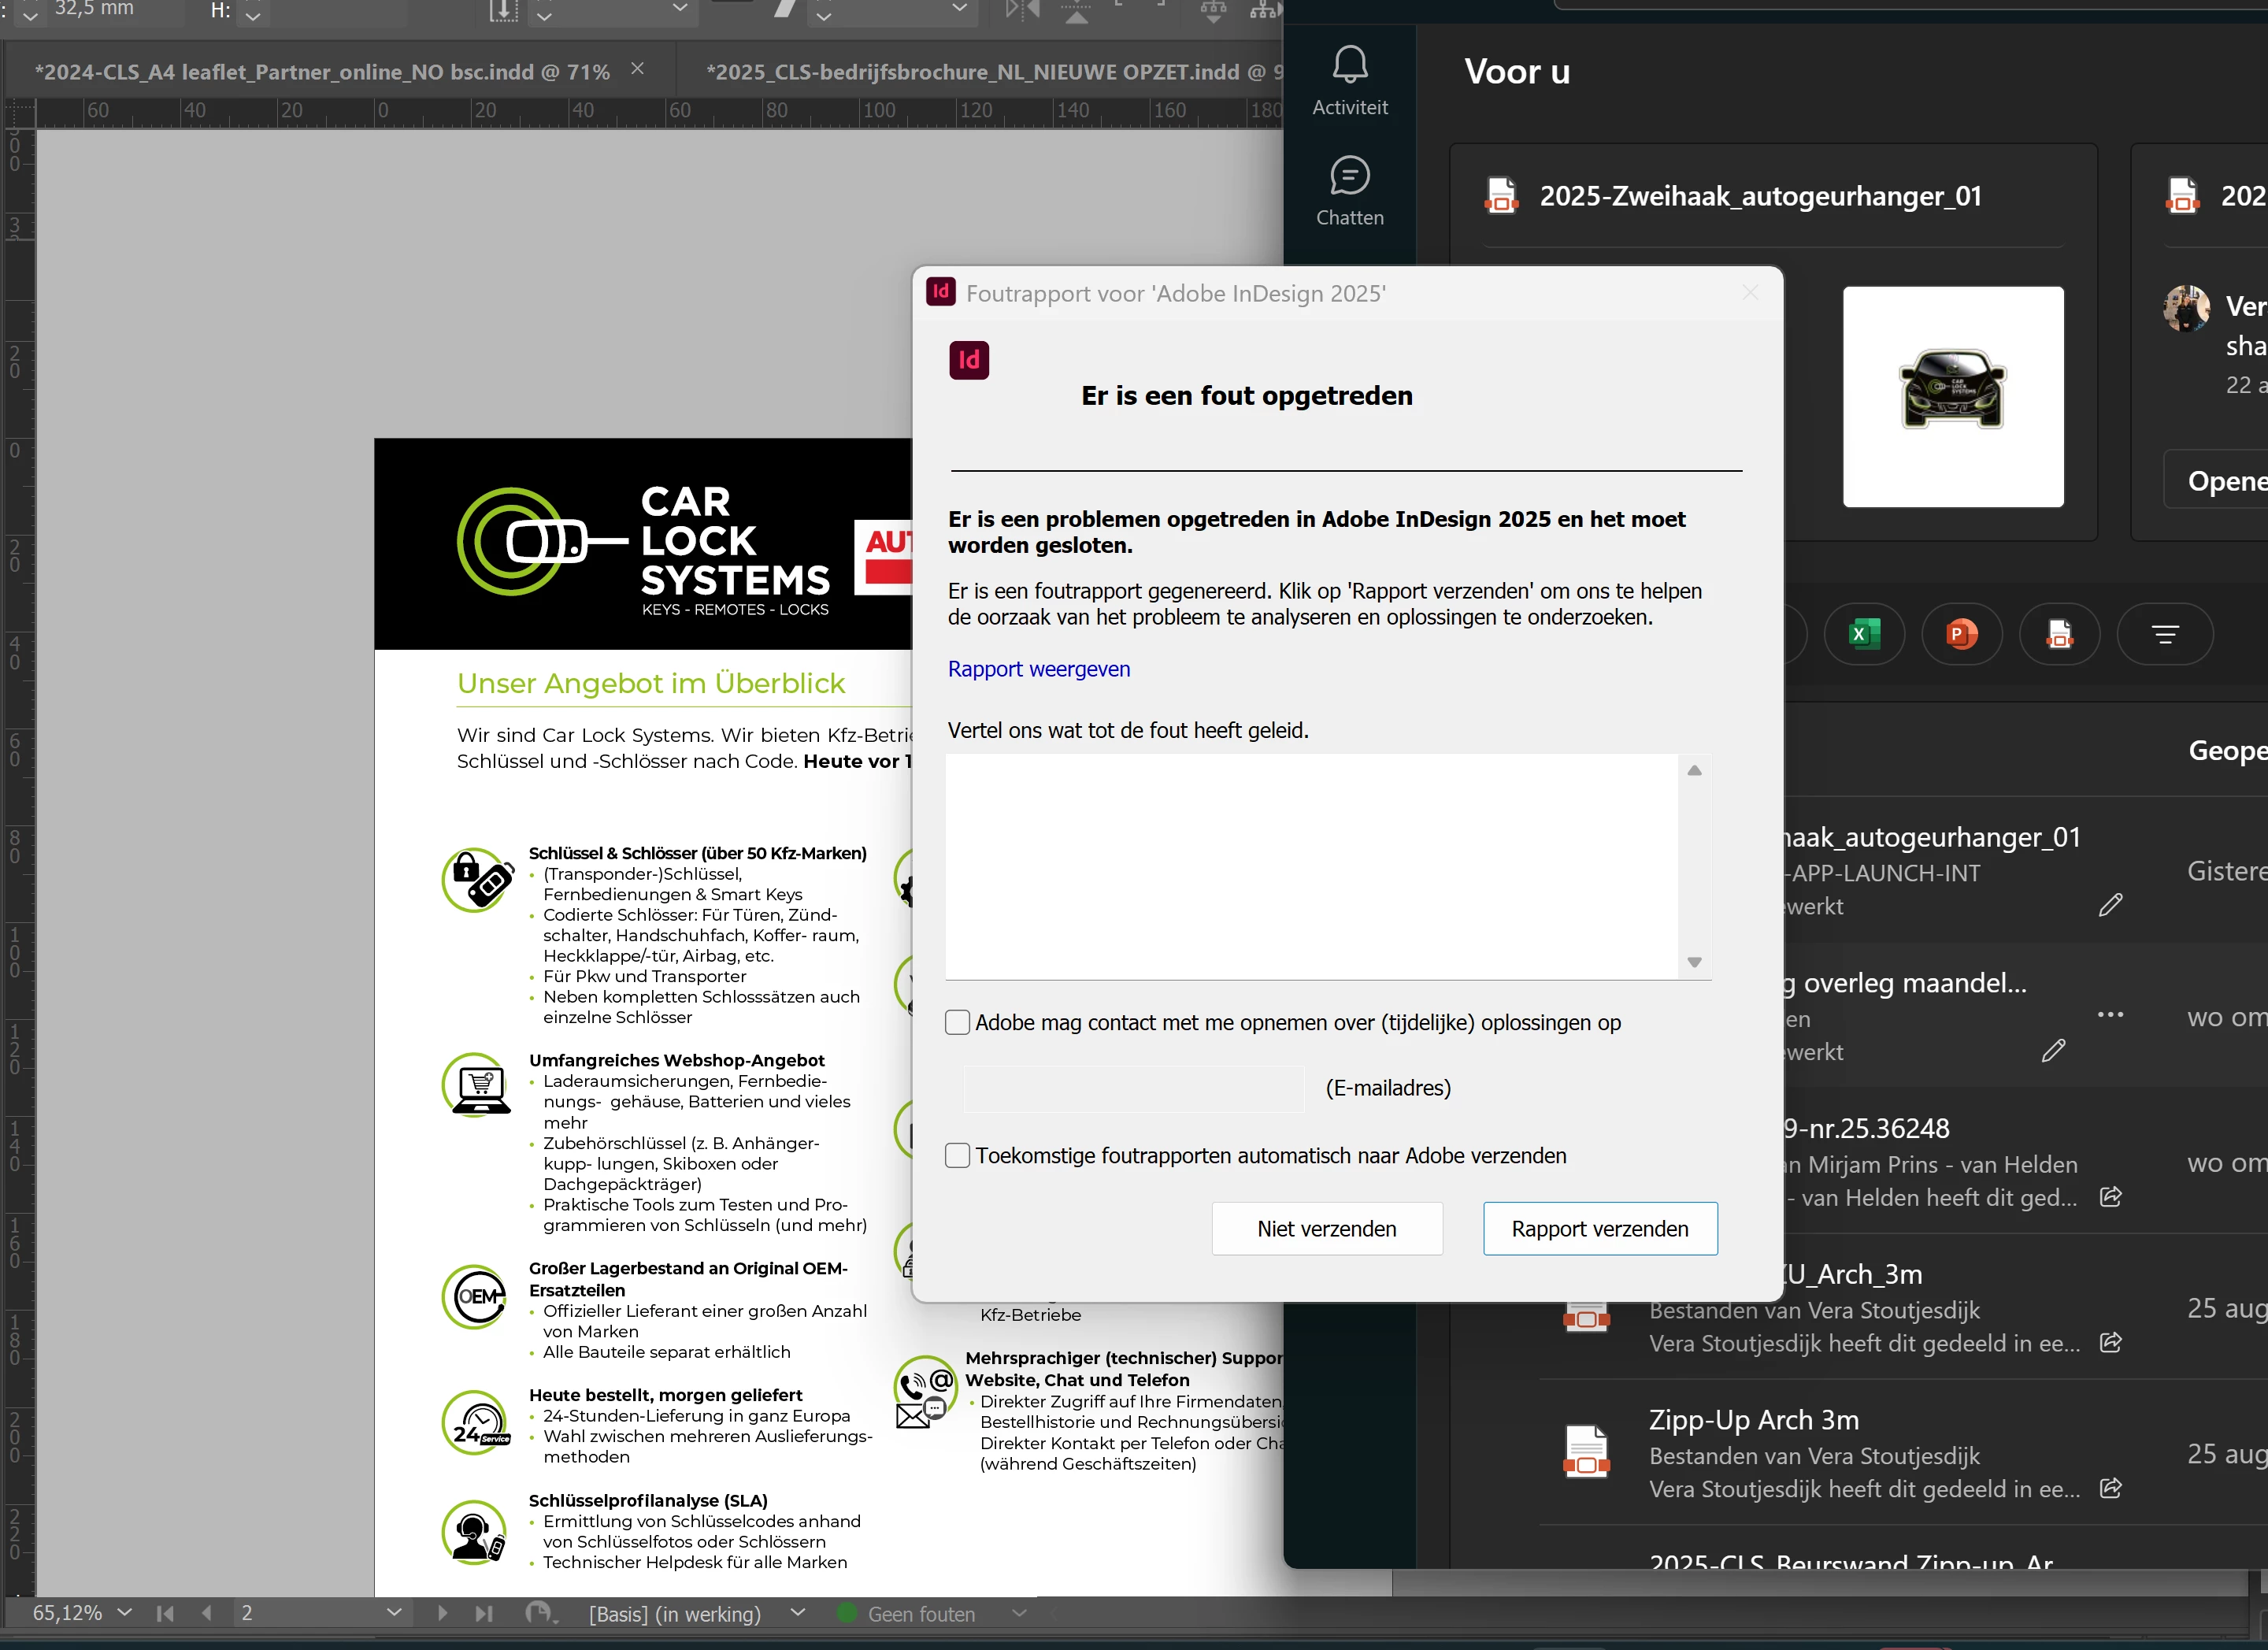Screen dimensions: 2268x1650
Task: Open the zoom percentage dropdown
Action: 125,1612
